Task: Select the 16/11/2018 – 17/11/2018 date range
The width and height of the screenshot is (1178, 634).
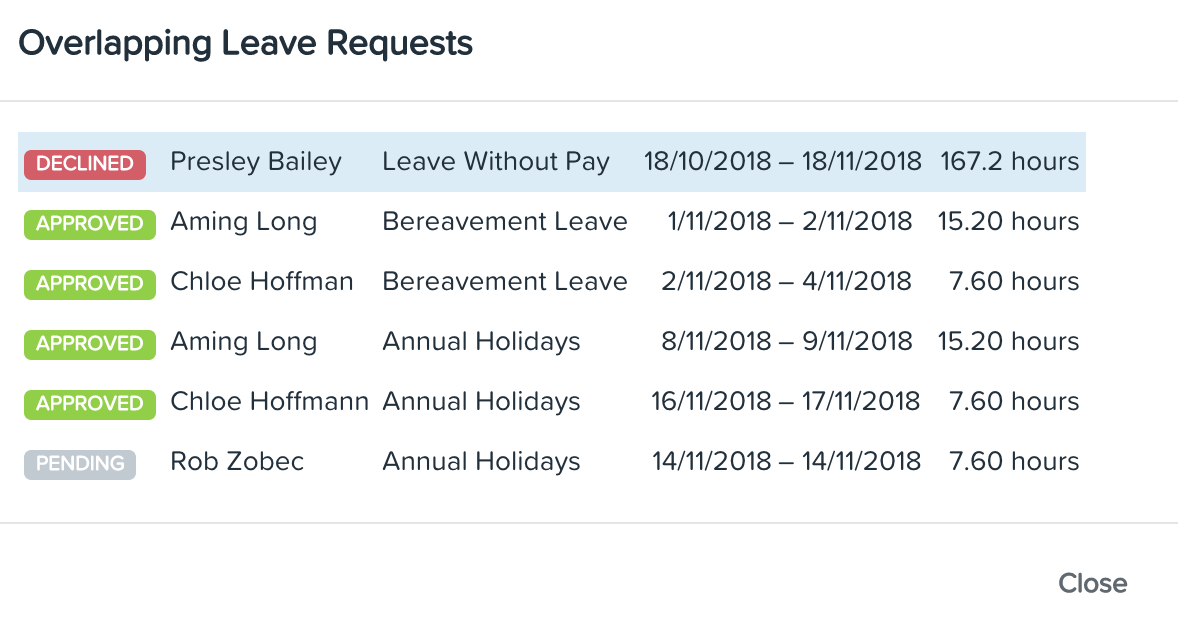Action: [785, 402]
